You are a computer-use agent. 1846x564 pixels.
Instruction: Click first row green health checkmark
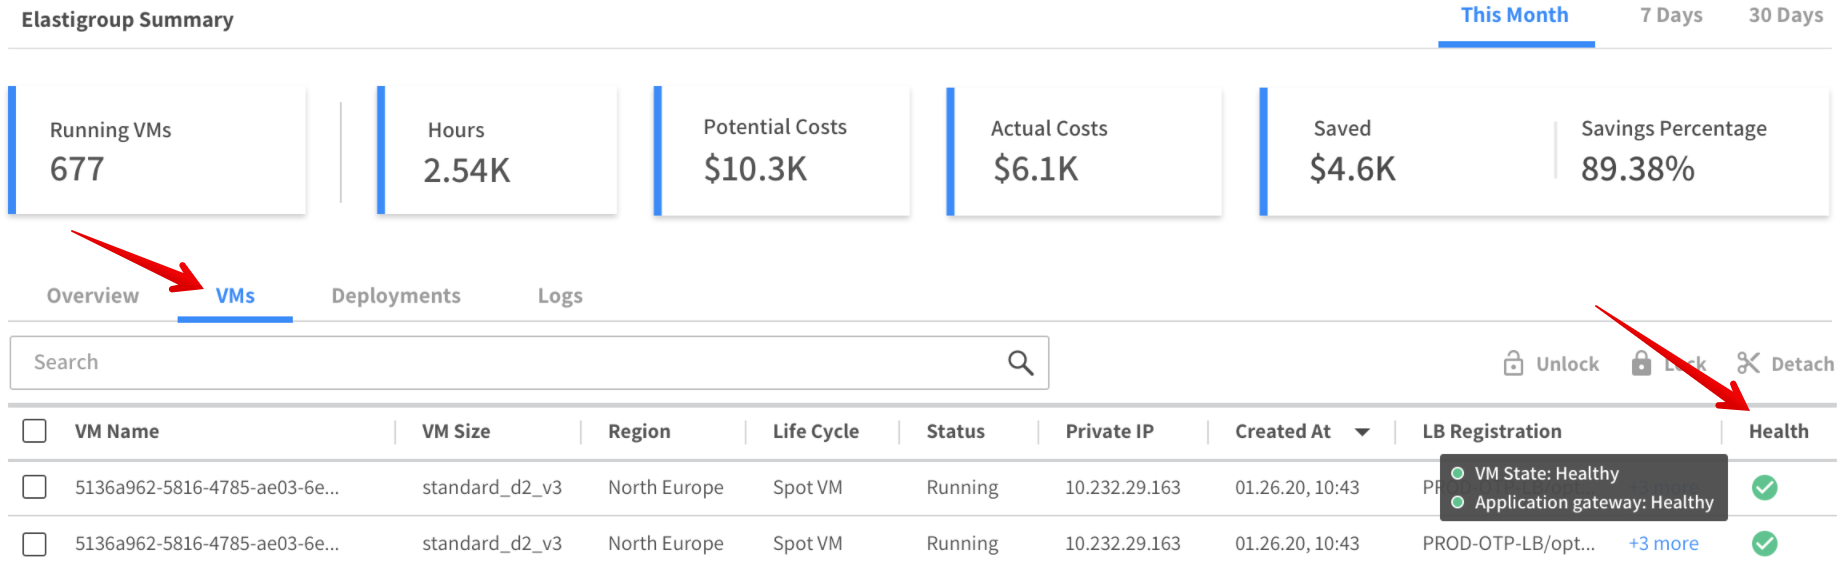click(x=1764, y=488)
